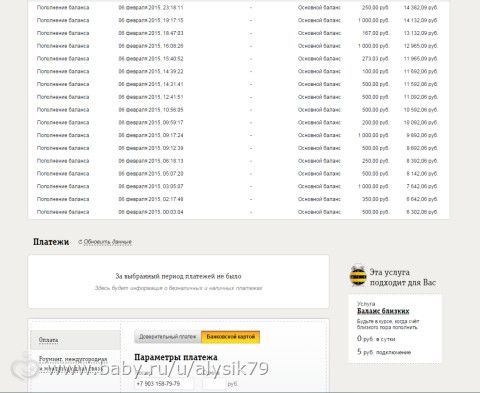
Task: Select the Банковской картой tab
Action: tap(231, 337)
